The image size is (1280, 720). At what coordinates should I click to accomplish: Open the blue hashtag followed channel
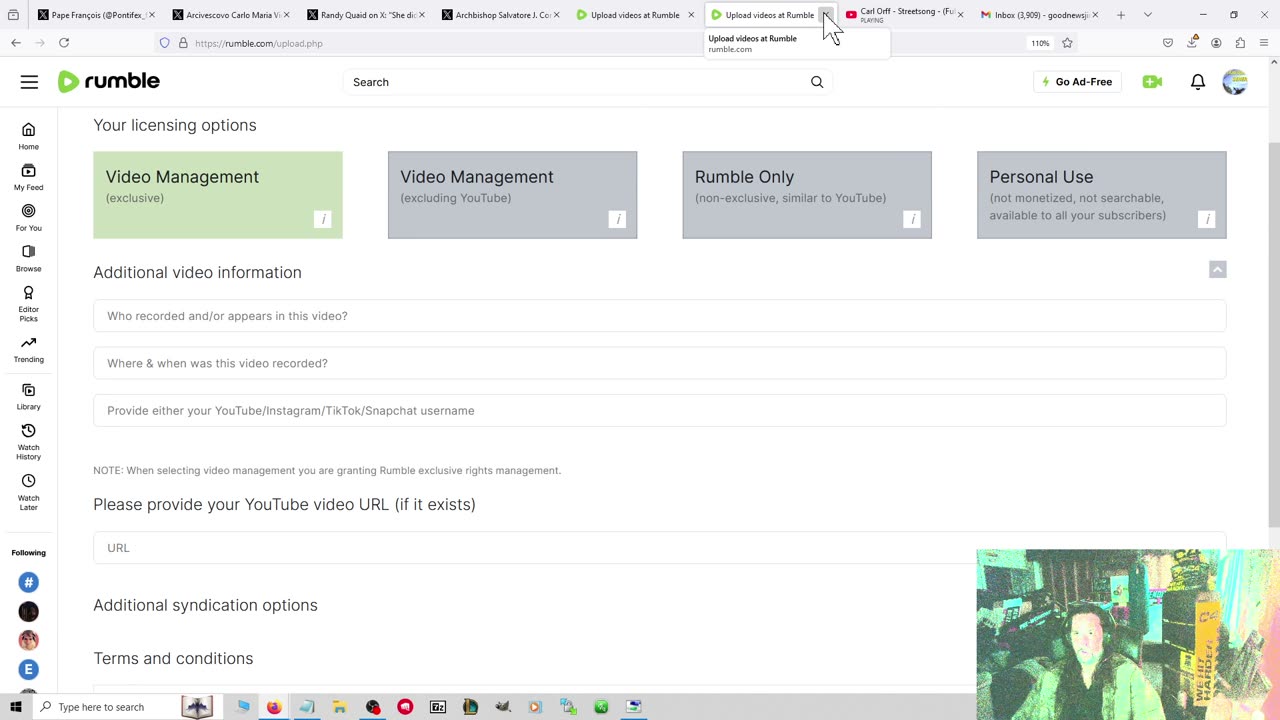pyautogui.click(x=28, y=582)
